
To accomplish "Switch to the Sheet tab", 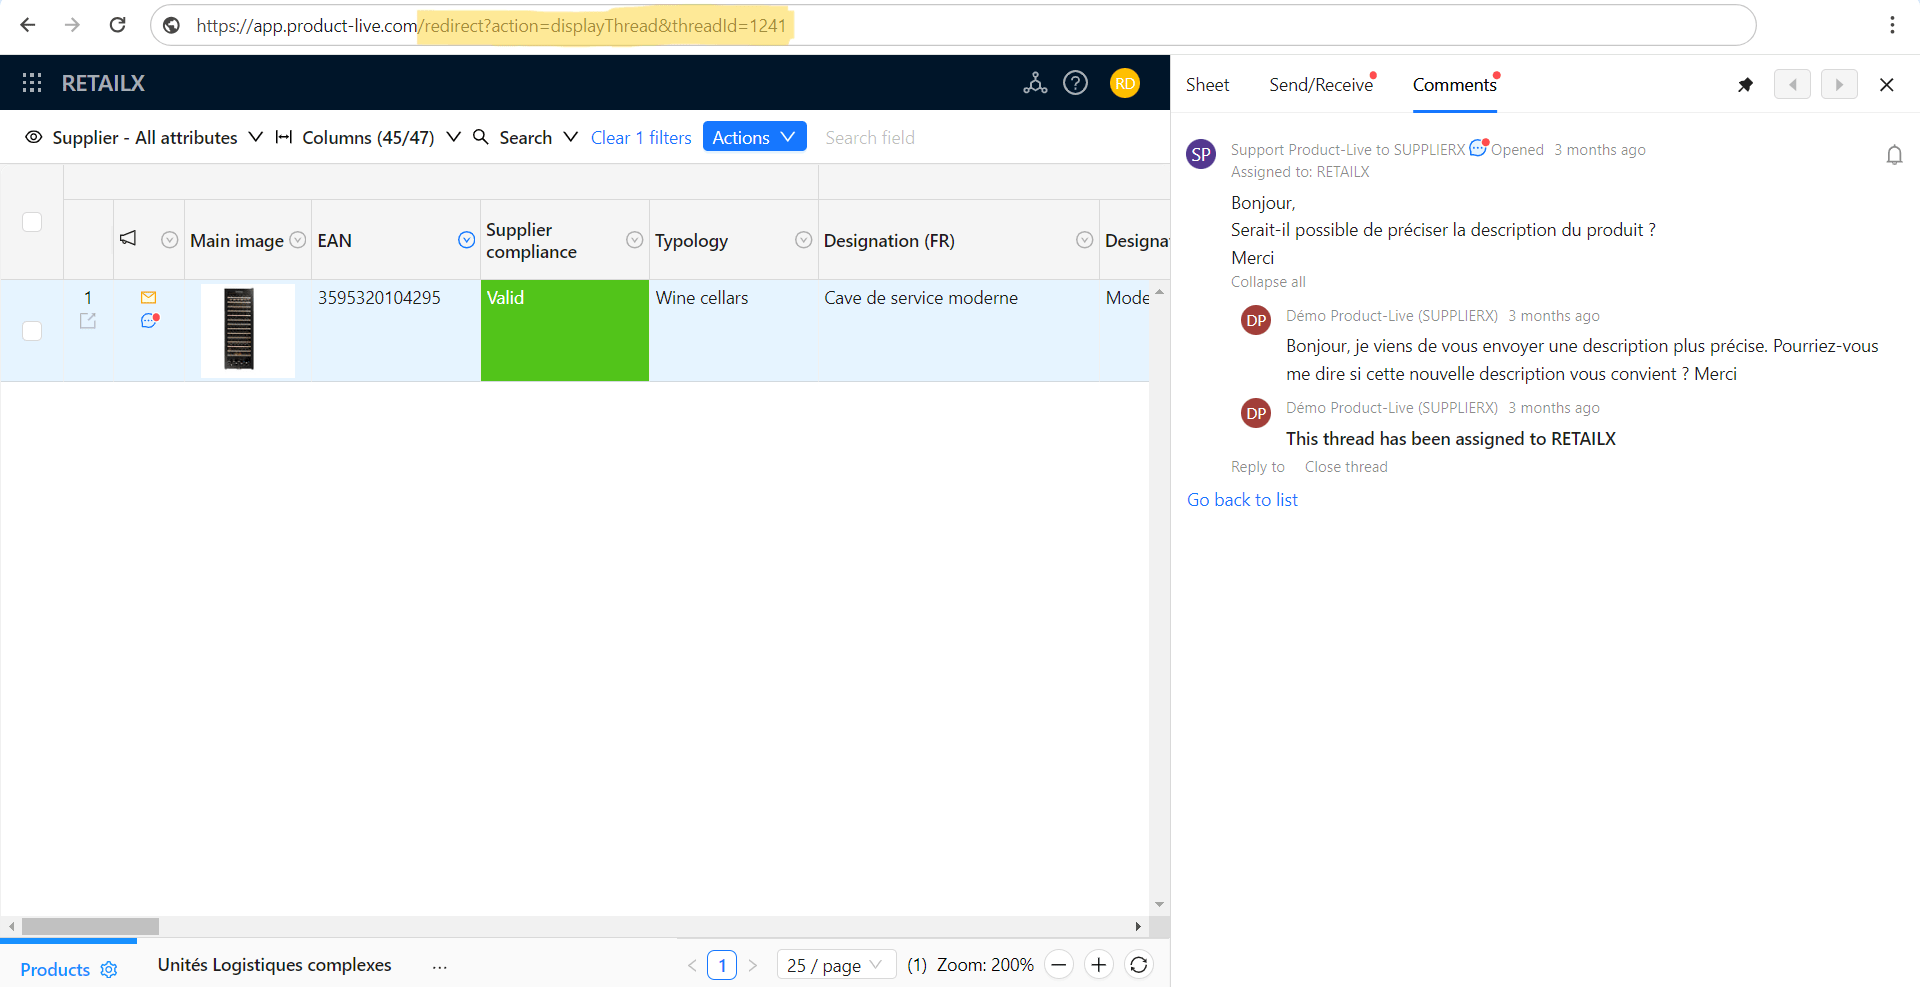I will pyautogui.click(x=1207, y=85).
